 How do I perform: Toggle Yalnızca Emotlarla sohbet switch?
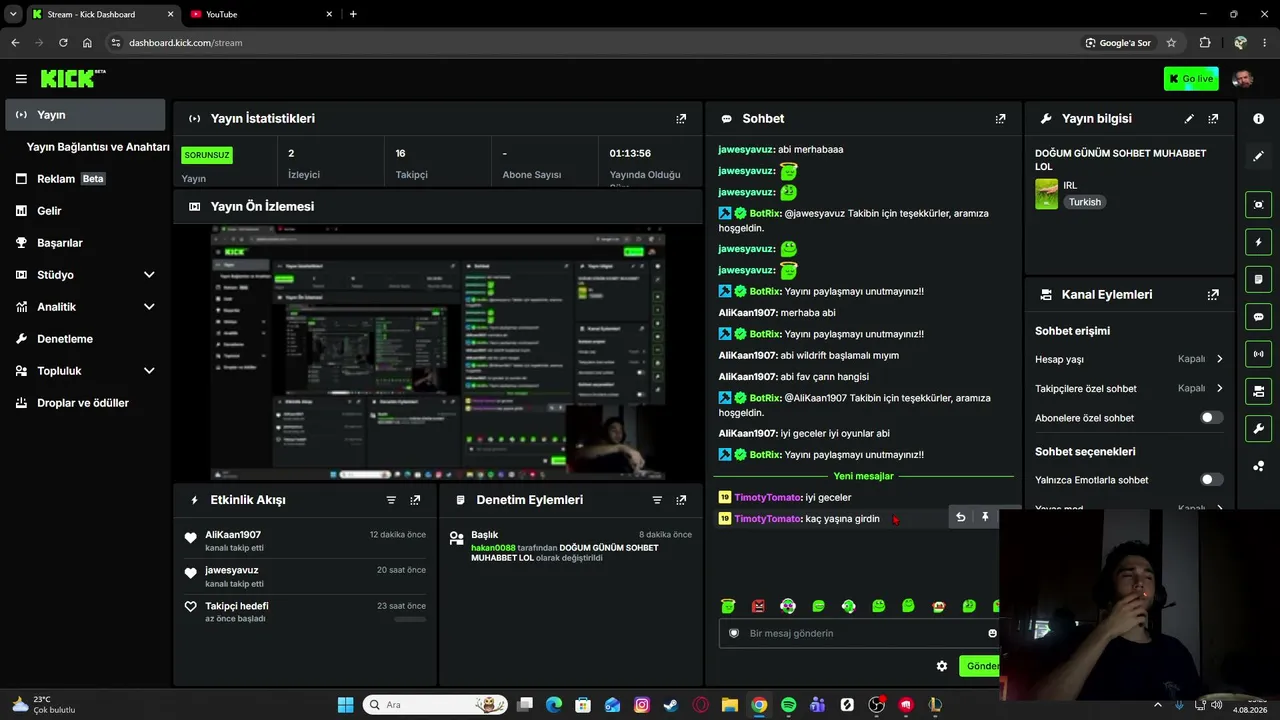pos(1211,480)
